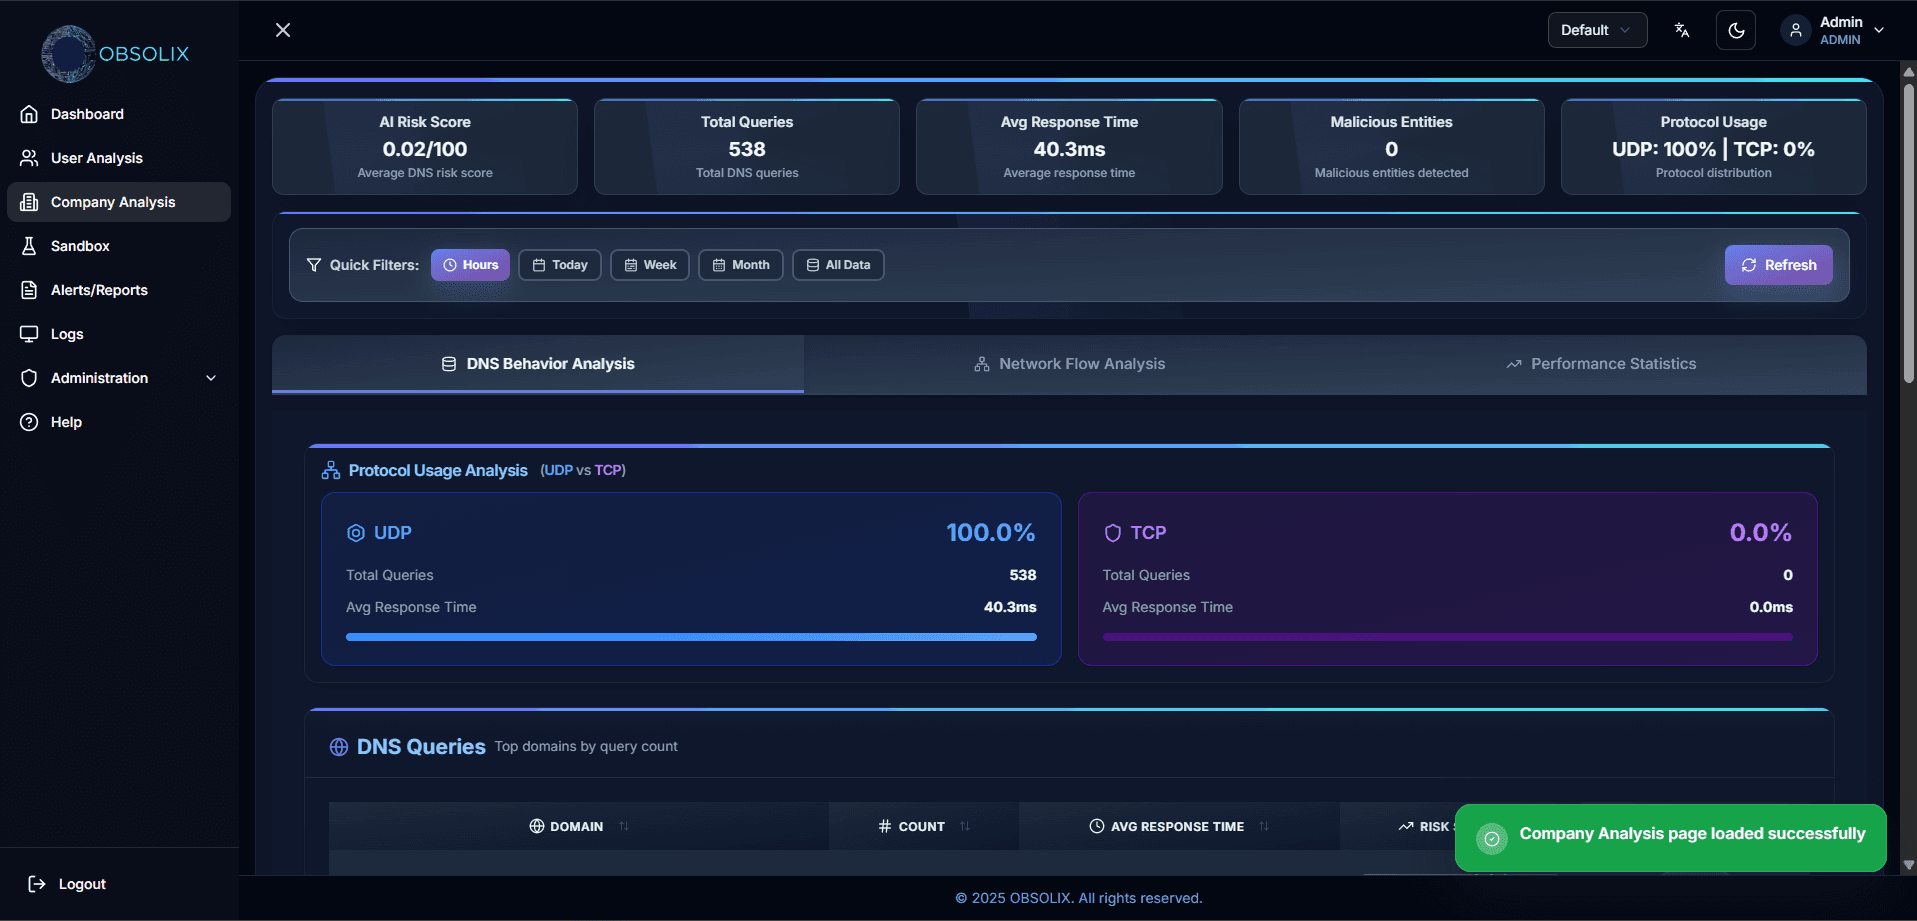Toggle dark mode with the moon button
This screenshot has height=921, width=1917.
(x=1736, y=30)
